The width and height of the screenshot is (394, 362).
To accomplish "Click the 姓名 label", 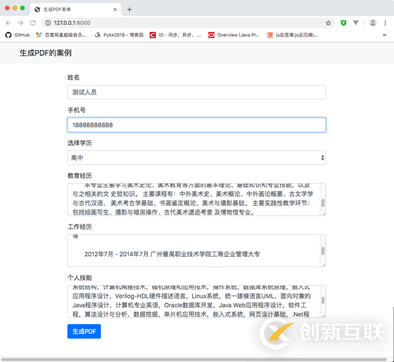I will coord(74,77).
